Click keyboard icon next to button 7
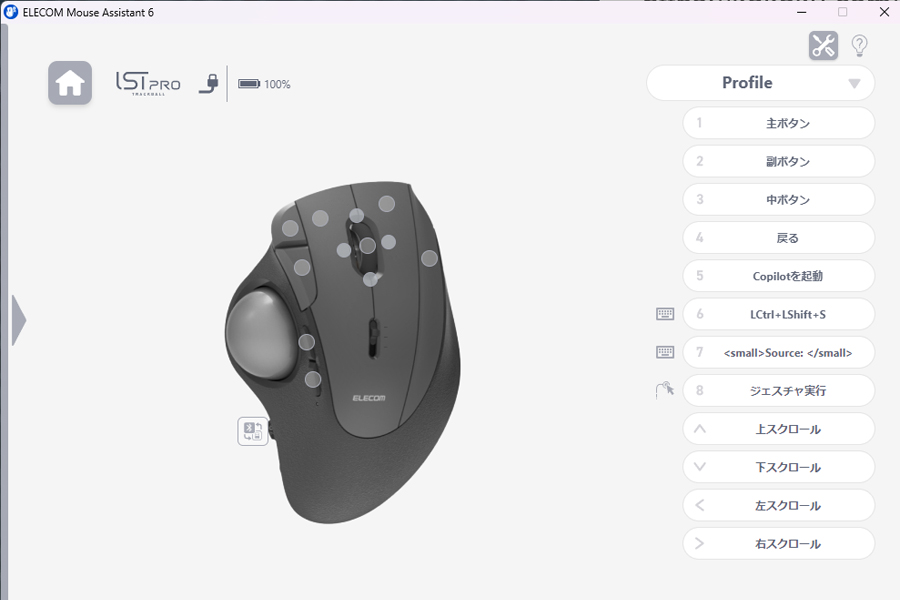The image size is (900, 600). [665, 352]
